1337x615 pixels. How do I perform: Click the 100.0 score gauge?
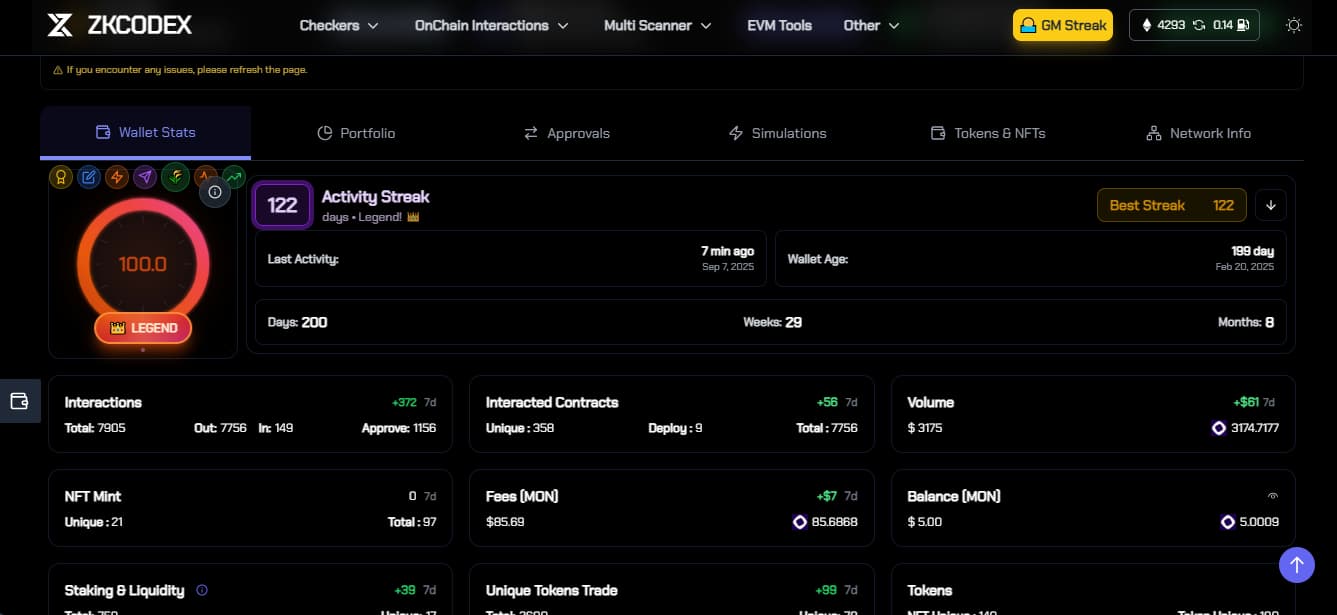[x=143, y=265]
